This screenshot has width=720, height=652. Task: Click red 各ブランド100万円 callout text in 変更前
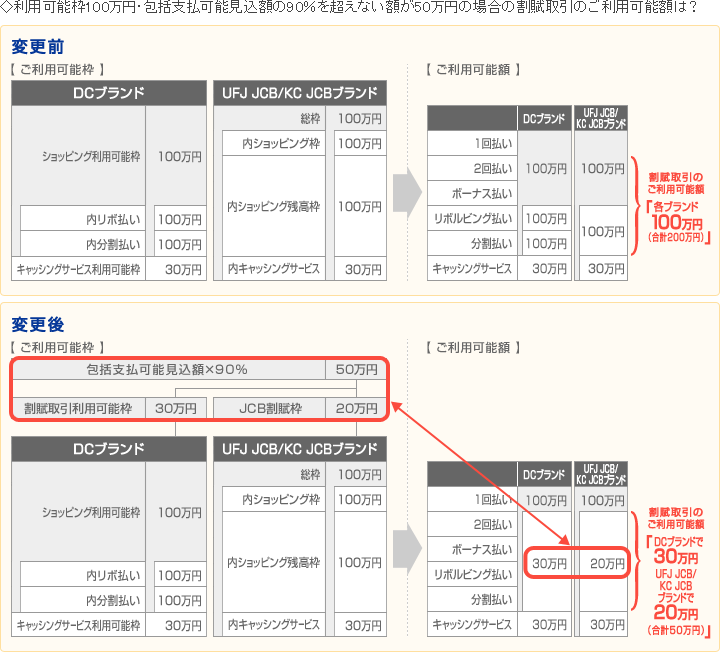click(x=675, y=212)
